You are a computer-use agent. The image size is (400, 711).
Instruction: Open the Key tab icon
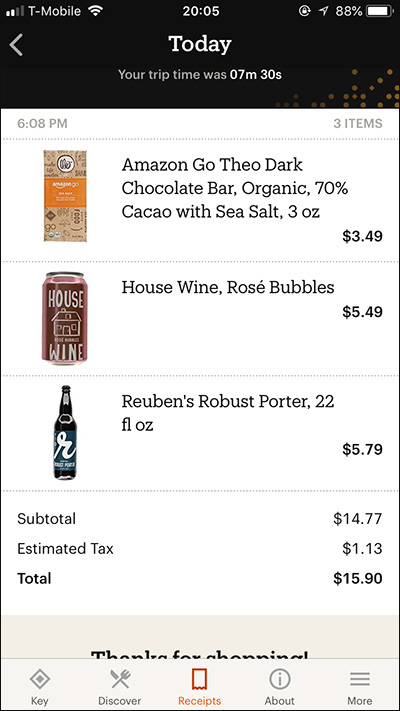pyautogui.click(x=39, y=679)
